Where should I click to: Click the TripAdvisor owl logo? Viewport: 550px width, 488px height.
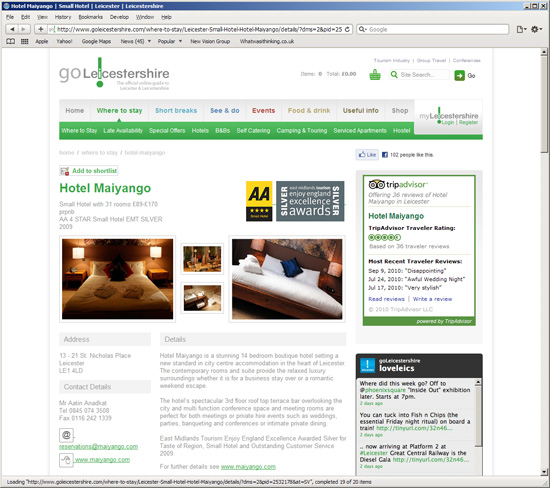point(377,185)
